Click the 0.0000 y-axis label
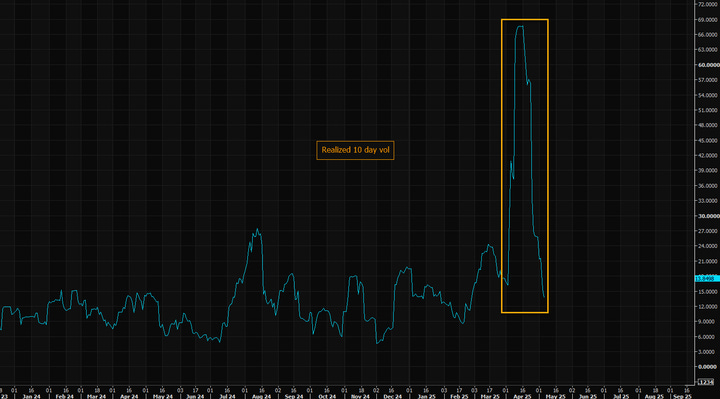720x399 pixels. (708, 367)
